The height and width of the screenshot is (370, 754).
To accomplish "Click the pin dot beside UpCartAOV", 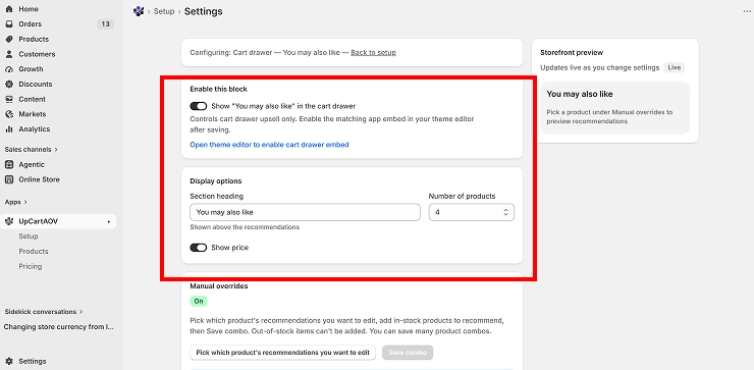I will [109, 222].
